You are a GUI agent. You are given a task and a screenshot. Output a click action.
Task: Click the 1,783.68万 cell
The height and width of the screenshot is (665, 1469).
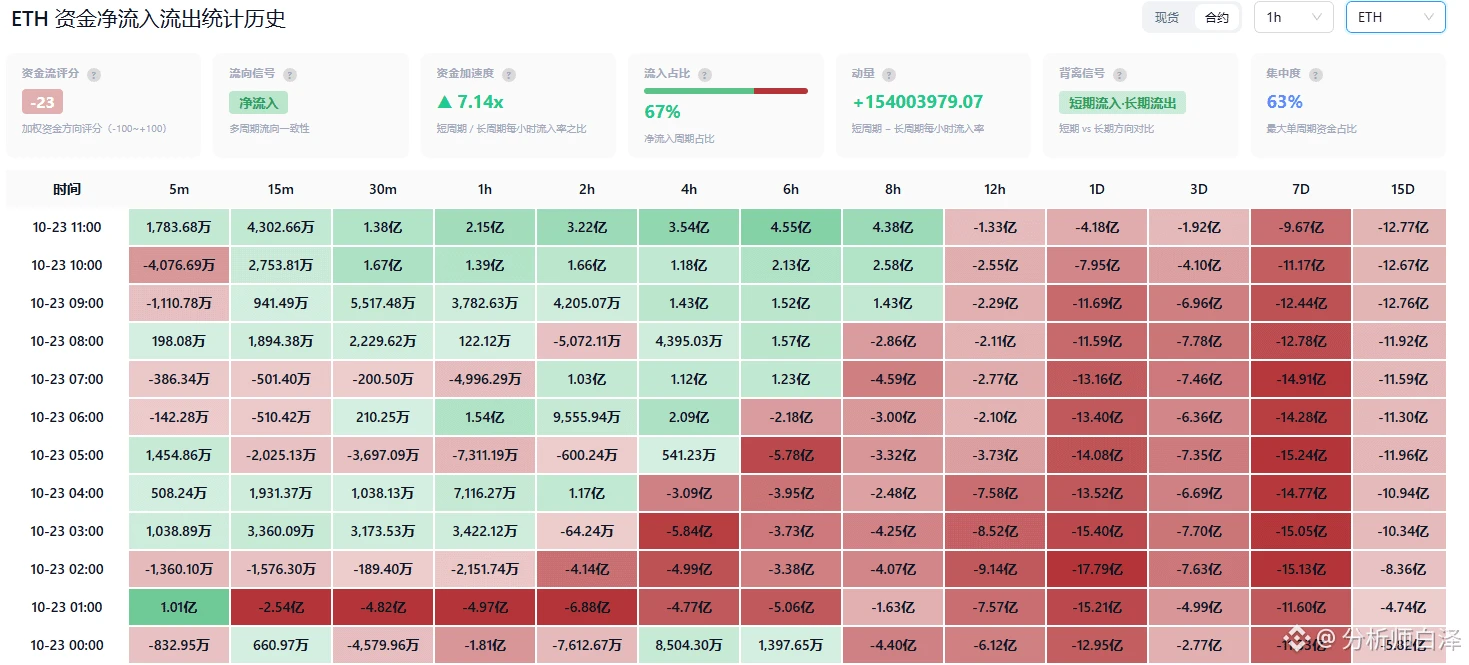point(179,227)
